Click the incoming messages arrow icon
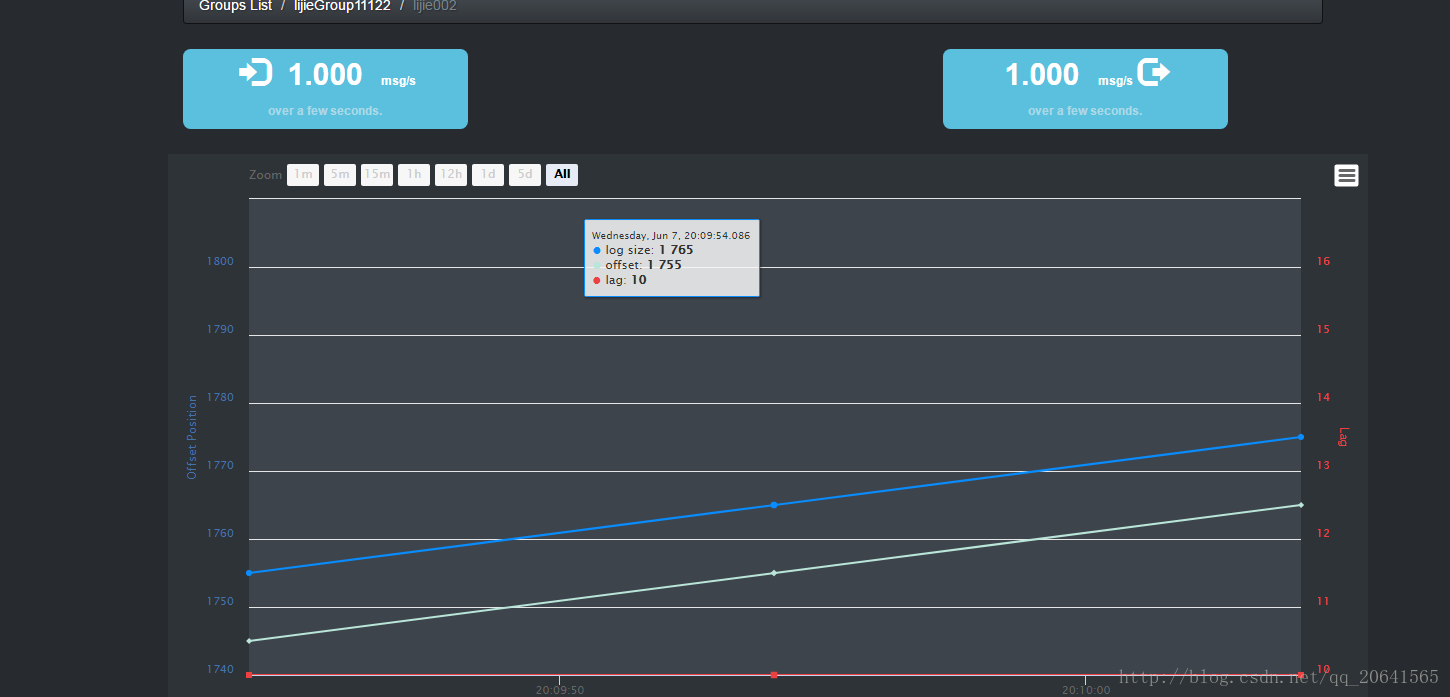This screenshot has height=697, width=1450. (256, 73)
